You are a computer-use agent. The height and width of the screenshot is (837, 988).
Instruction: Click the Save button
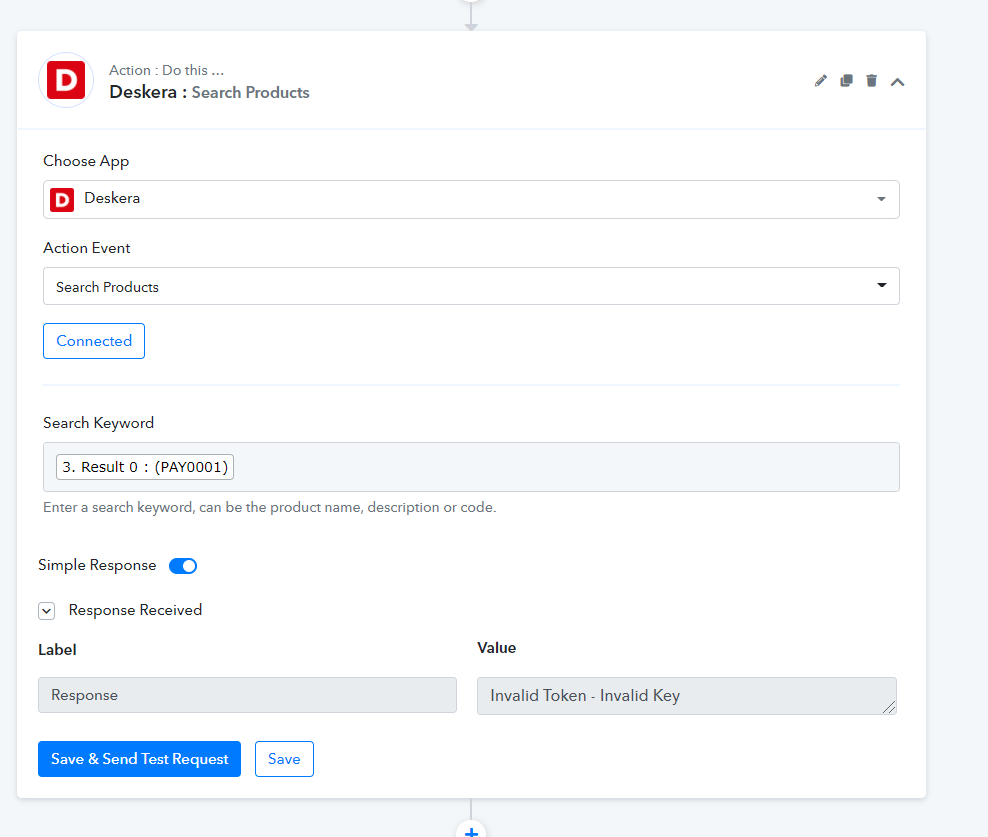284,759
